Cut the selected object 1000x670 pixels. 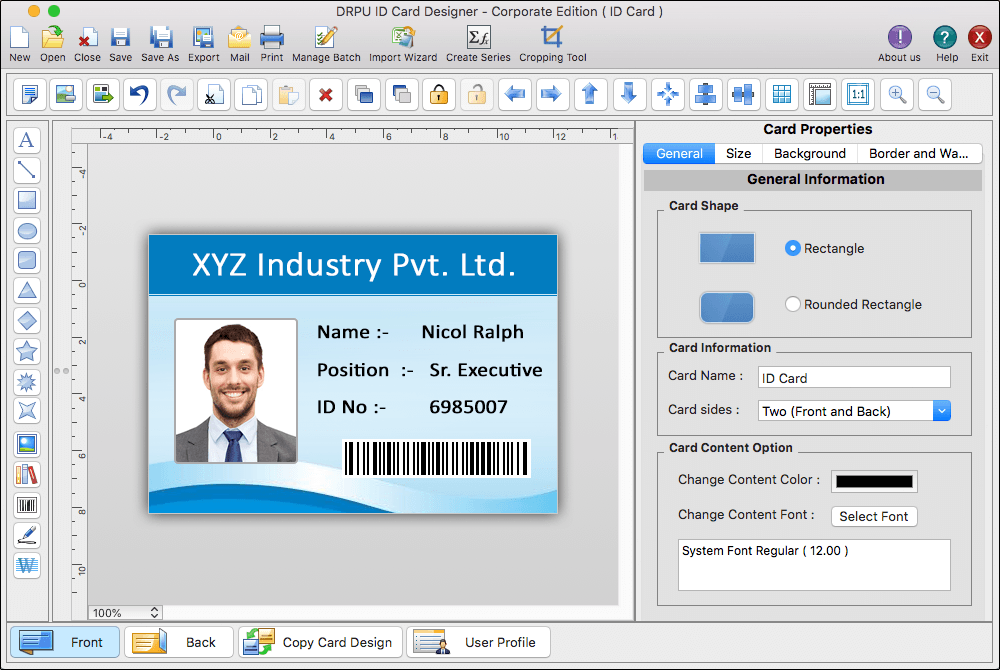[214, 94]
